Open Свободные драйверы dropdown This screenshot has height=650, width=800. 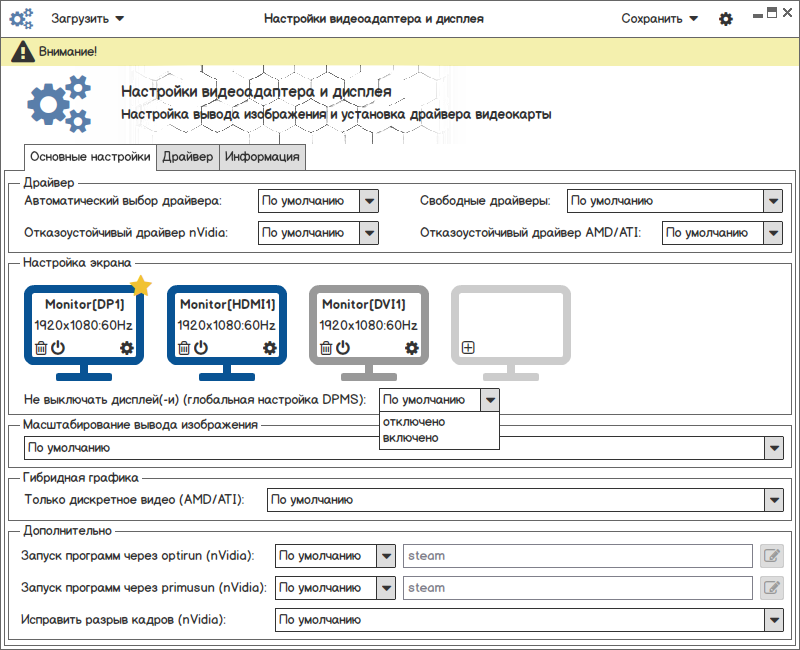(674, 201)
